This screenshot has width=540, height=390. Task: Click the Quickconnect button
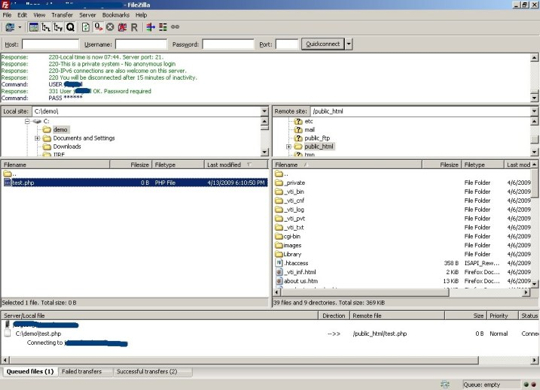(x=323, y=44)
